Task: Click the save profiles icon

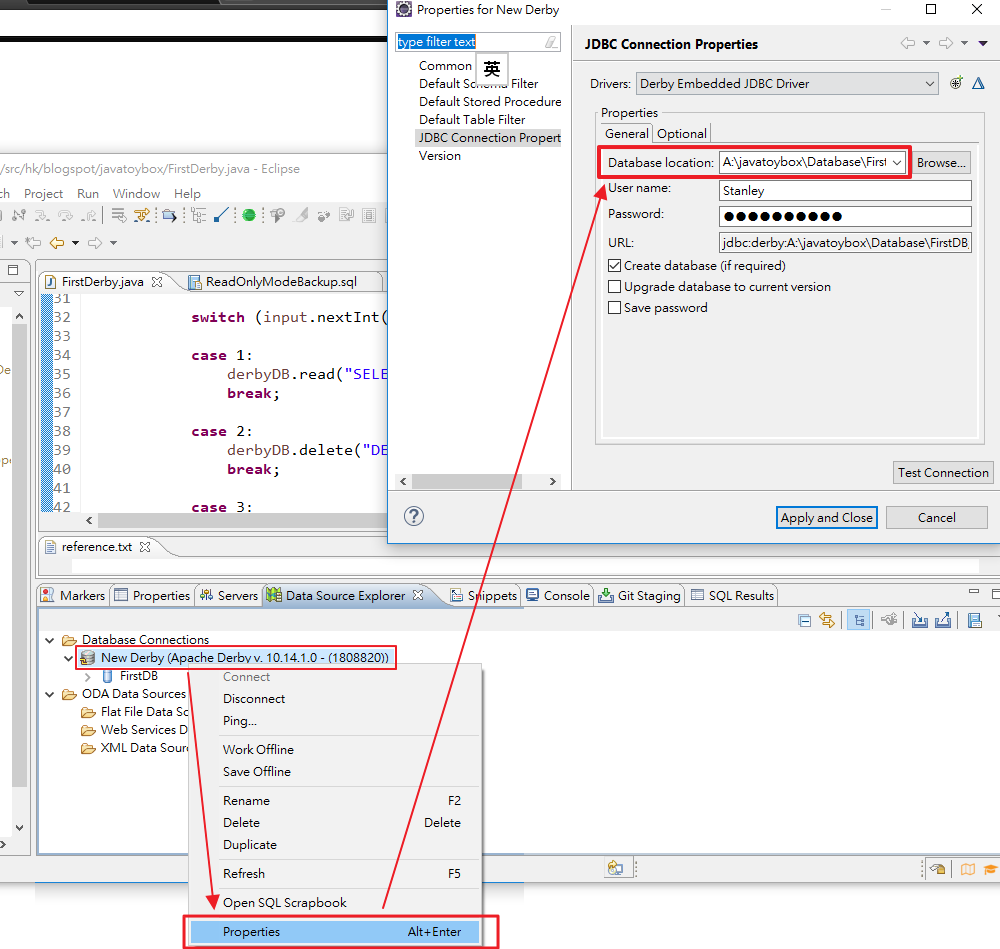Action: click(x=975, y=620)
